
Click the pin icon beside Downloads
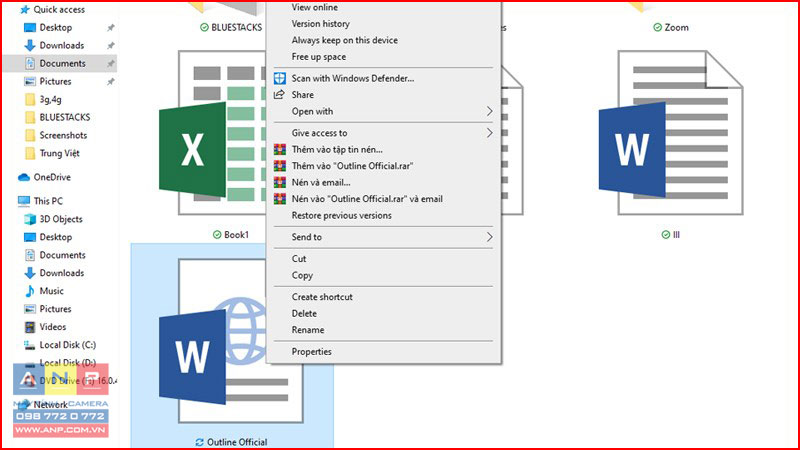click(x=111, y=45)
